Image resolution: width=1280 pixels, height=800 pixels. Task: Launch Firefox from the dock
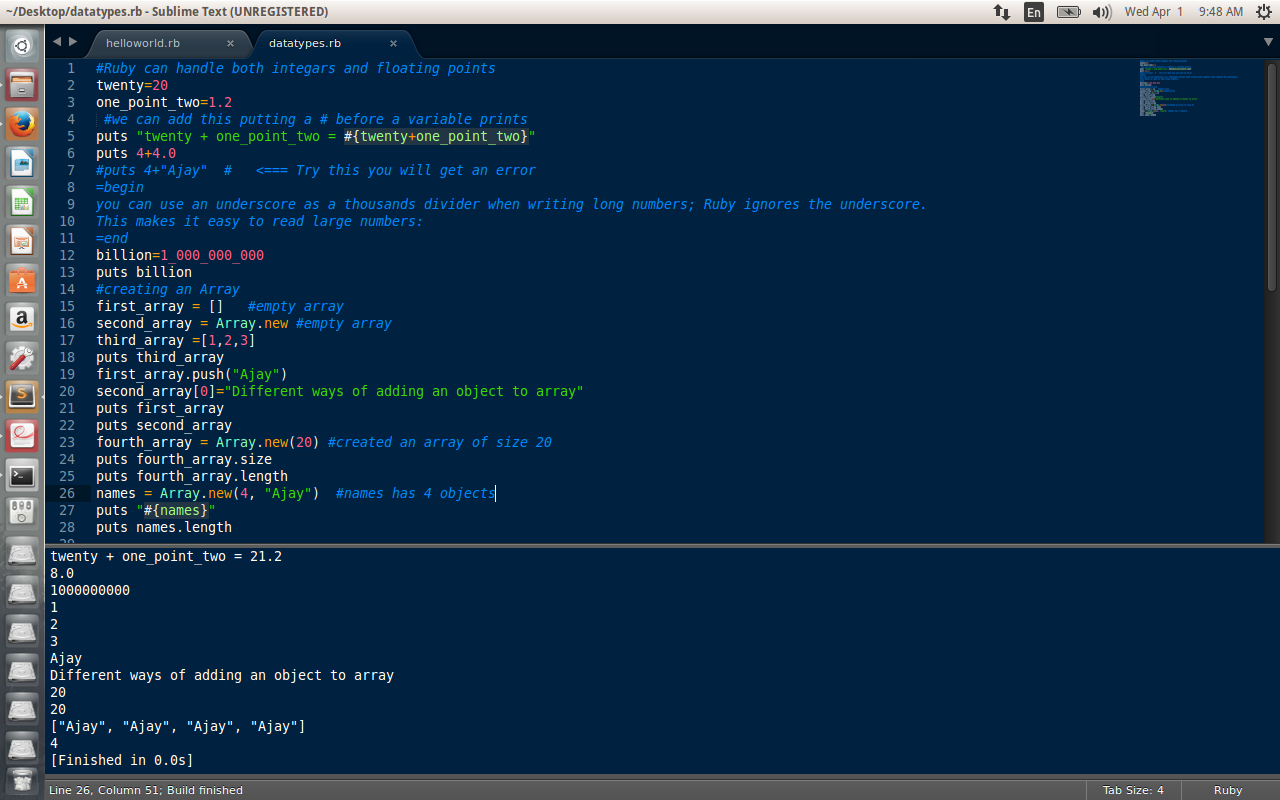click(21, 124)
